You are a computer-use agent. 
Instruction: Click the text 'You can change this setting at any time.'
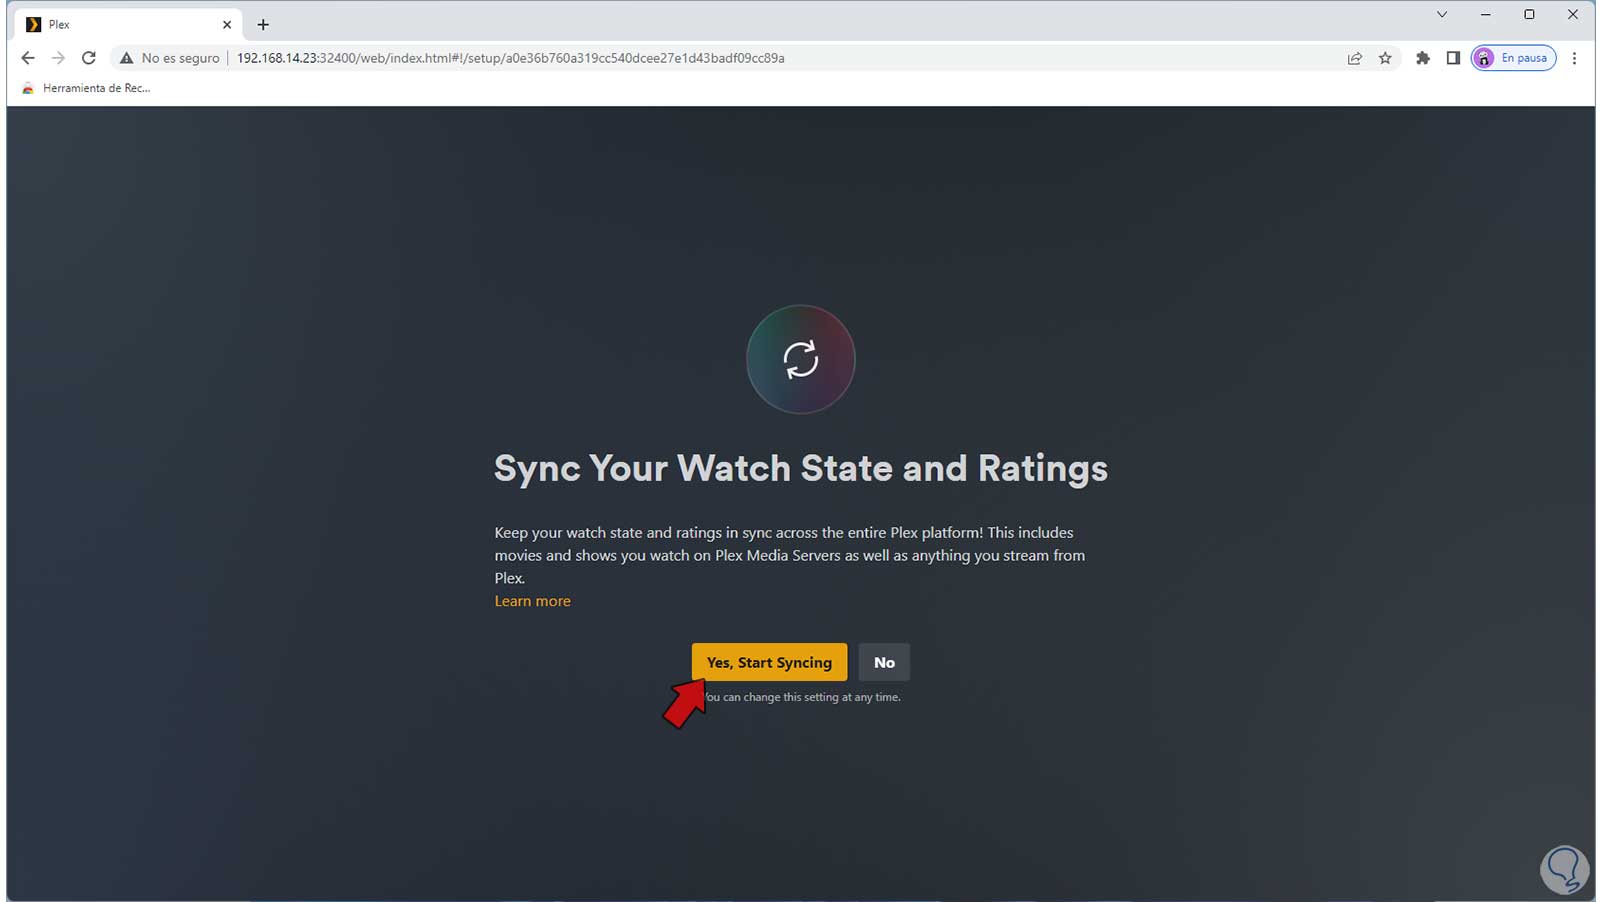(801, 697)
